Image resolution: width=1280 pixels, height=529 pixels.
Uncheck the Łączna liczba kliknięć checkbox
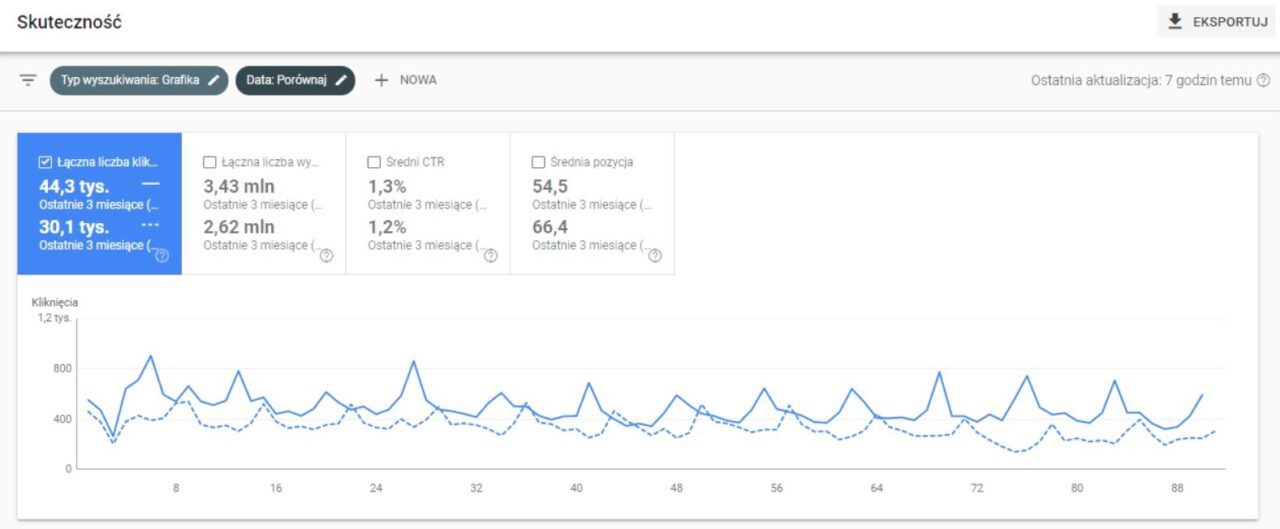pos(45,162)
